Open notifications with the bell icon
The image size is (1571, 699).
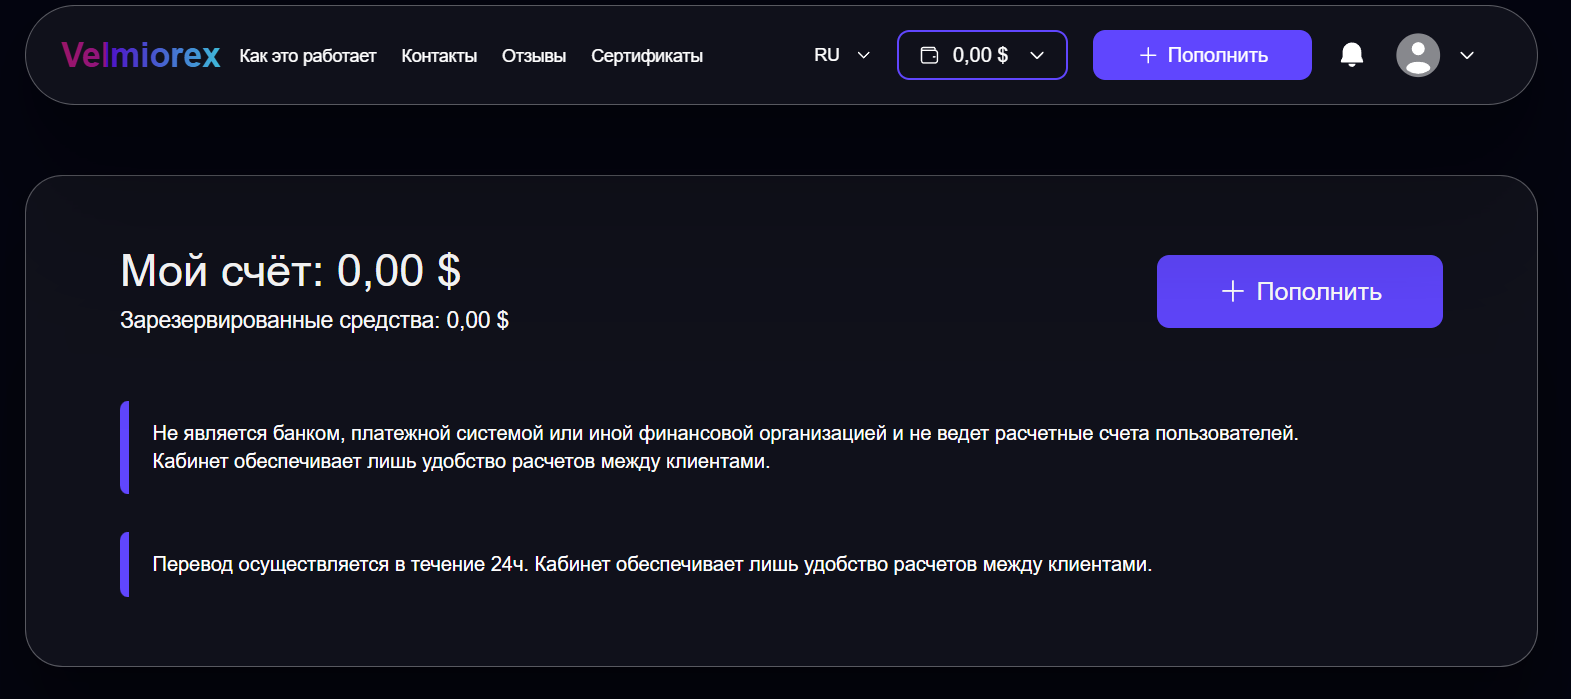tap(1351, 55)
